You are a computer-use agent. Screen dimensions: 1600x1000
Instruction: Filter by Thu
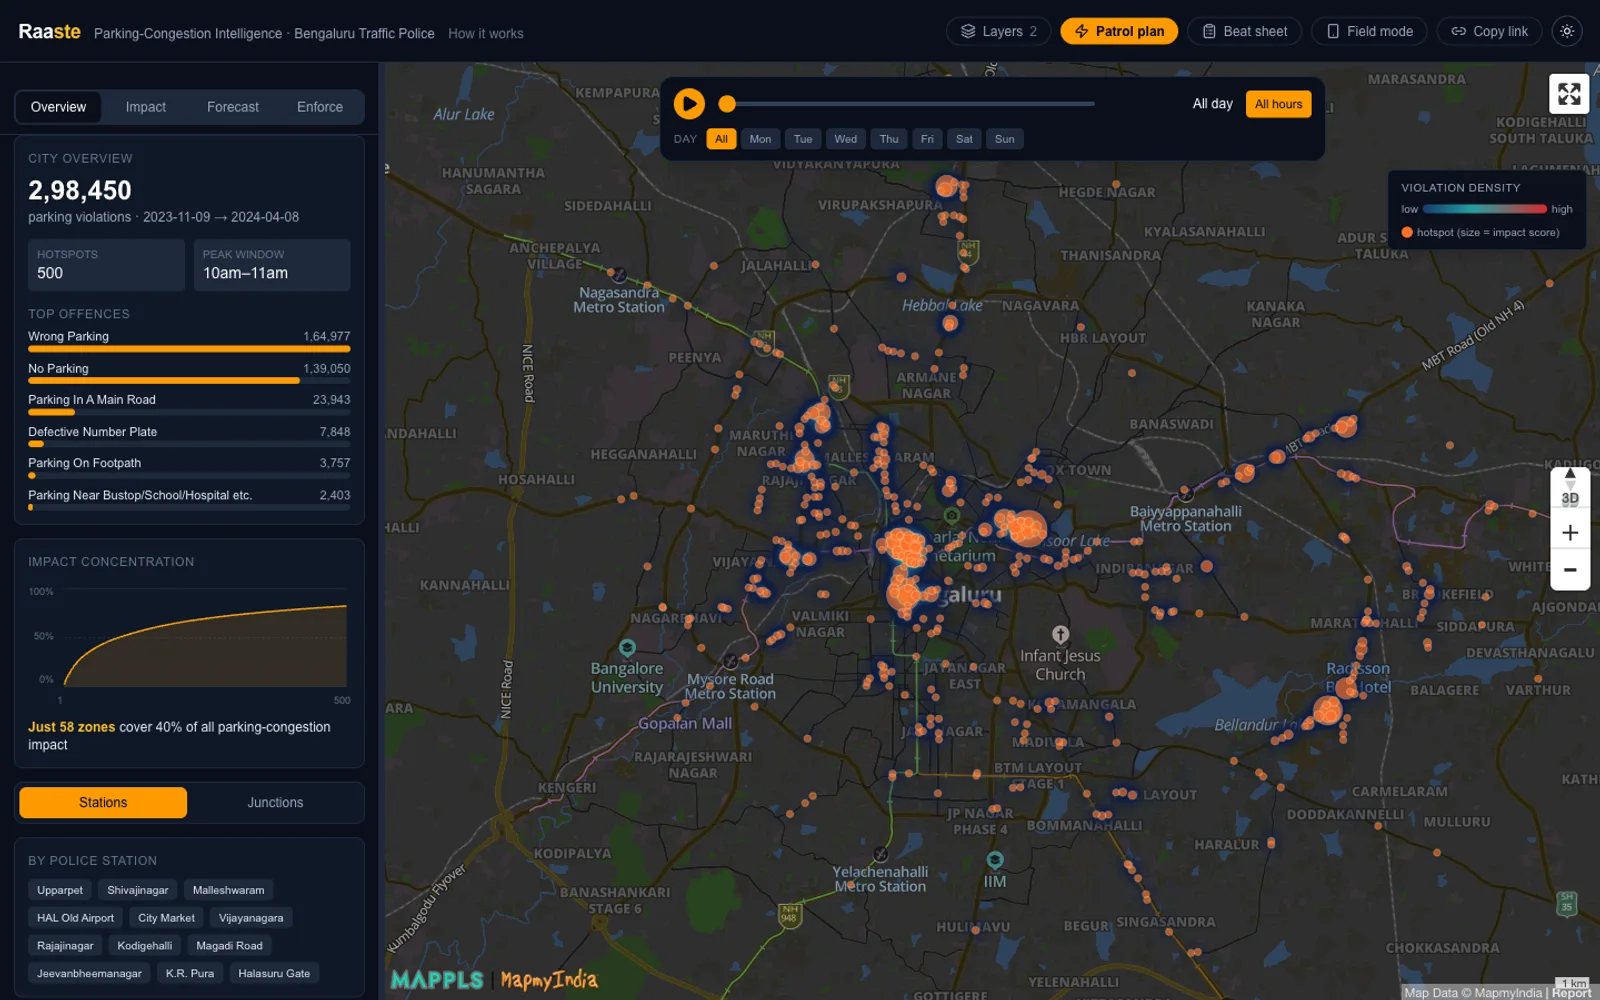coord(889,139)
